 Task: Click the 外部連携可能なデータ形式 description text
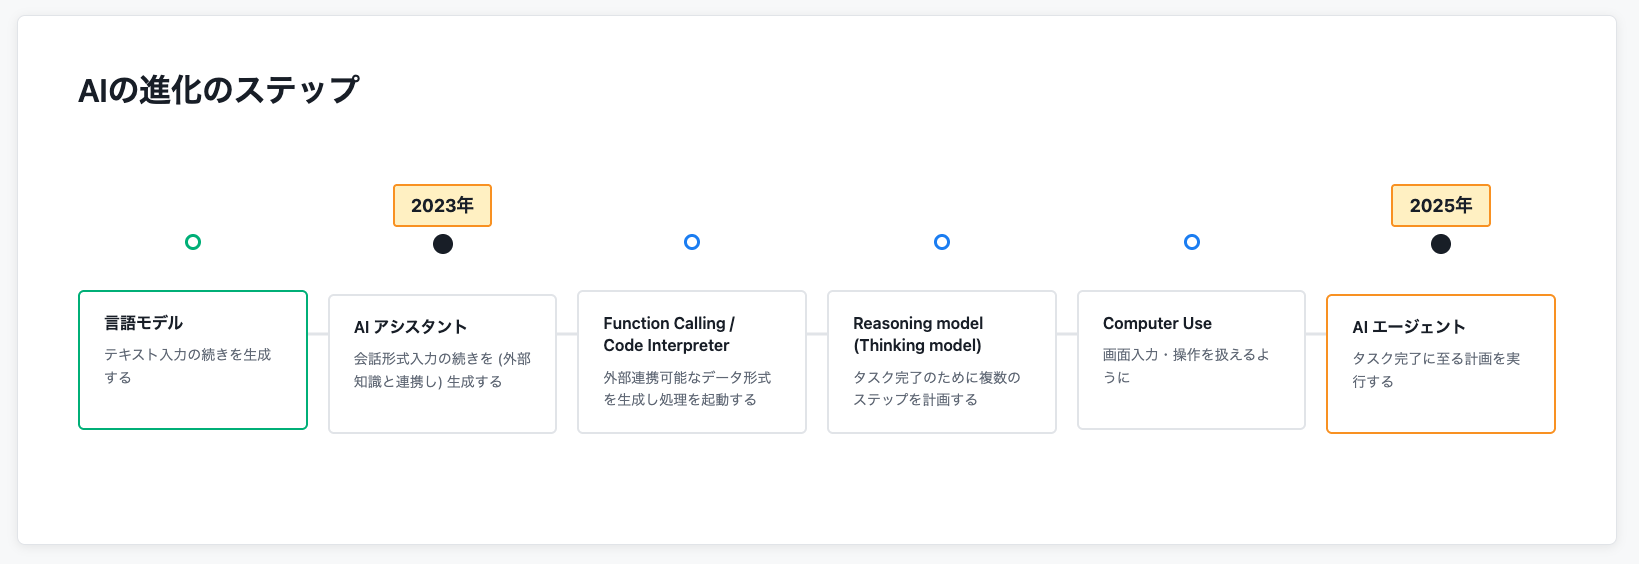tap(687, 378)
